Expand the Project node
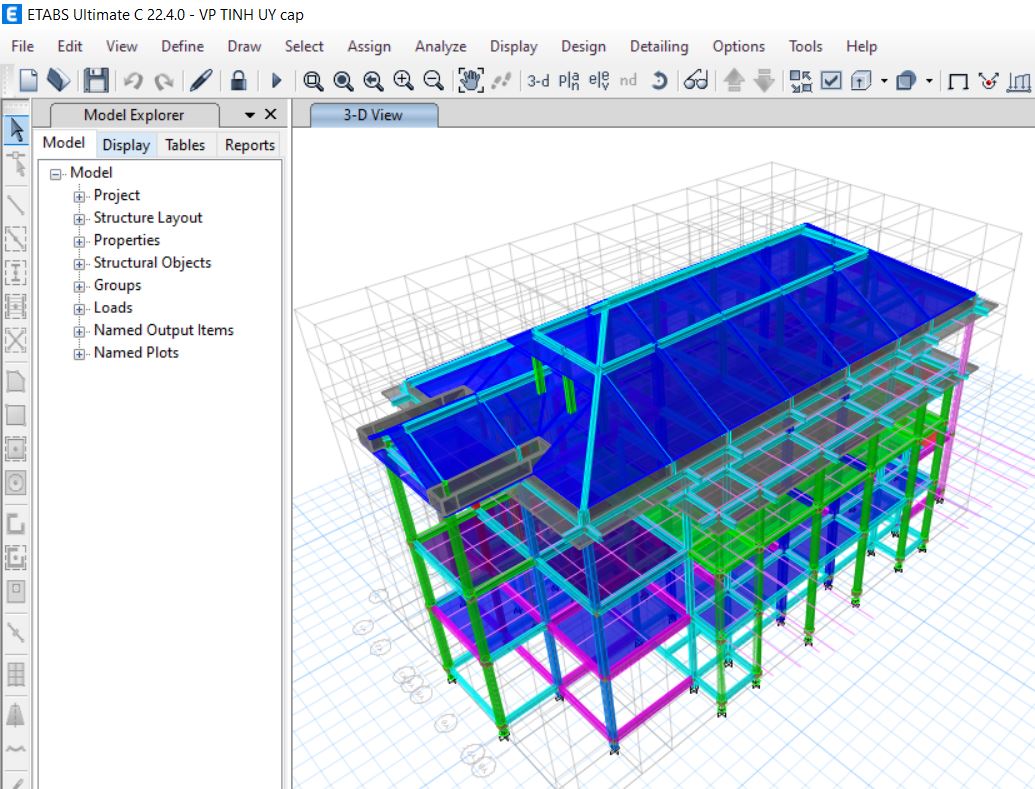 click(79, 196)
